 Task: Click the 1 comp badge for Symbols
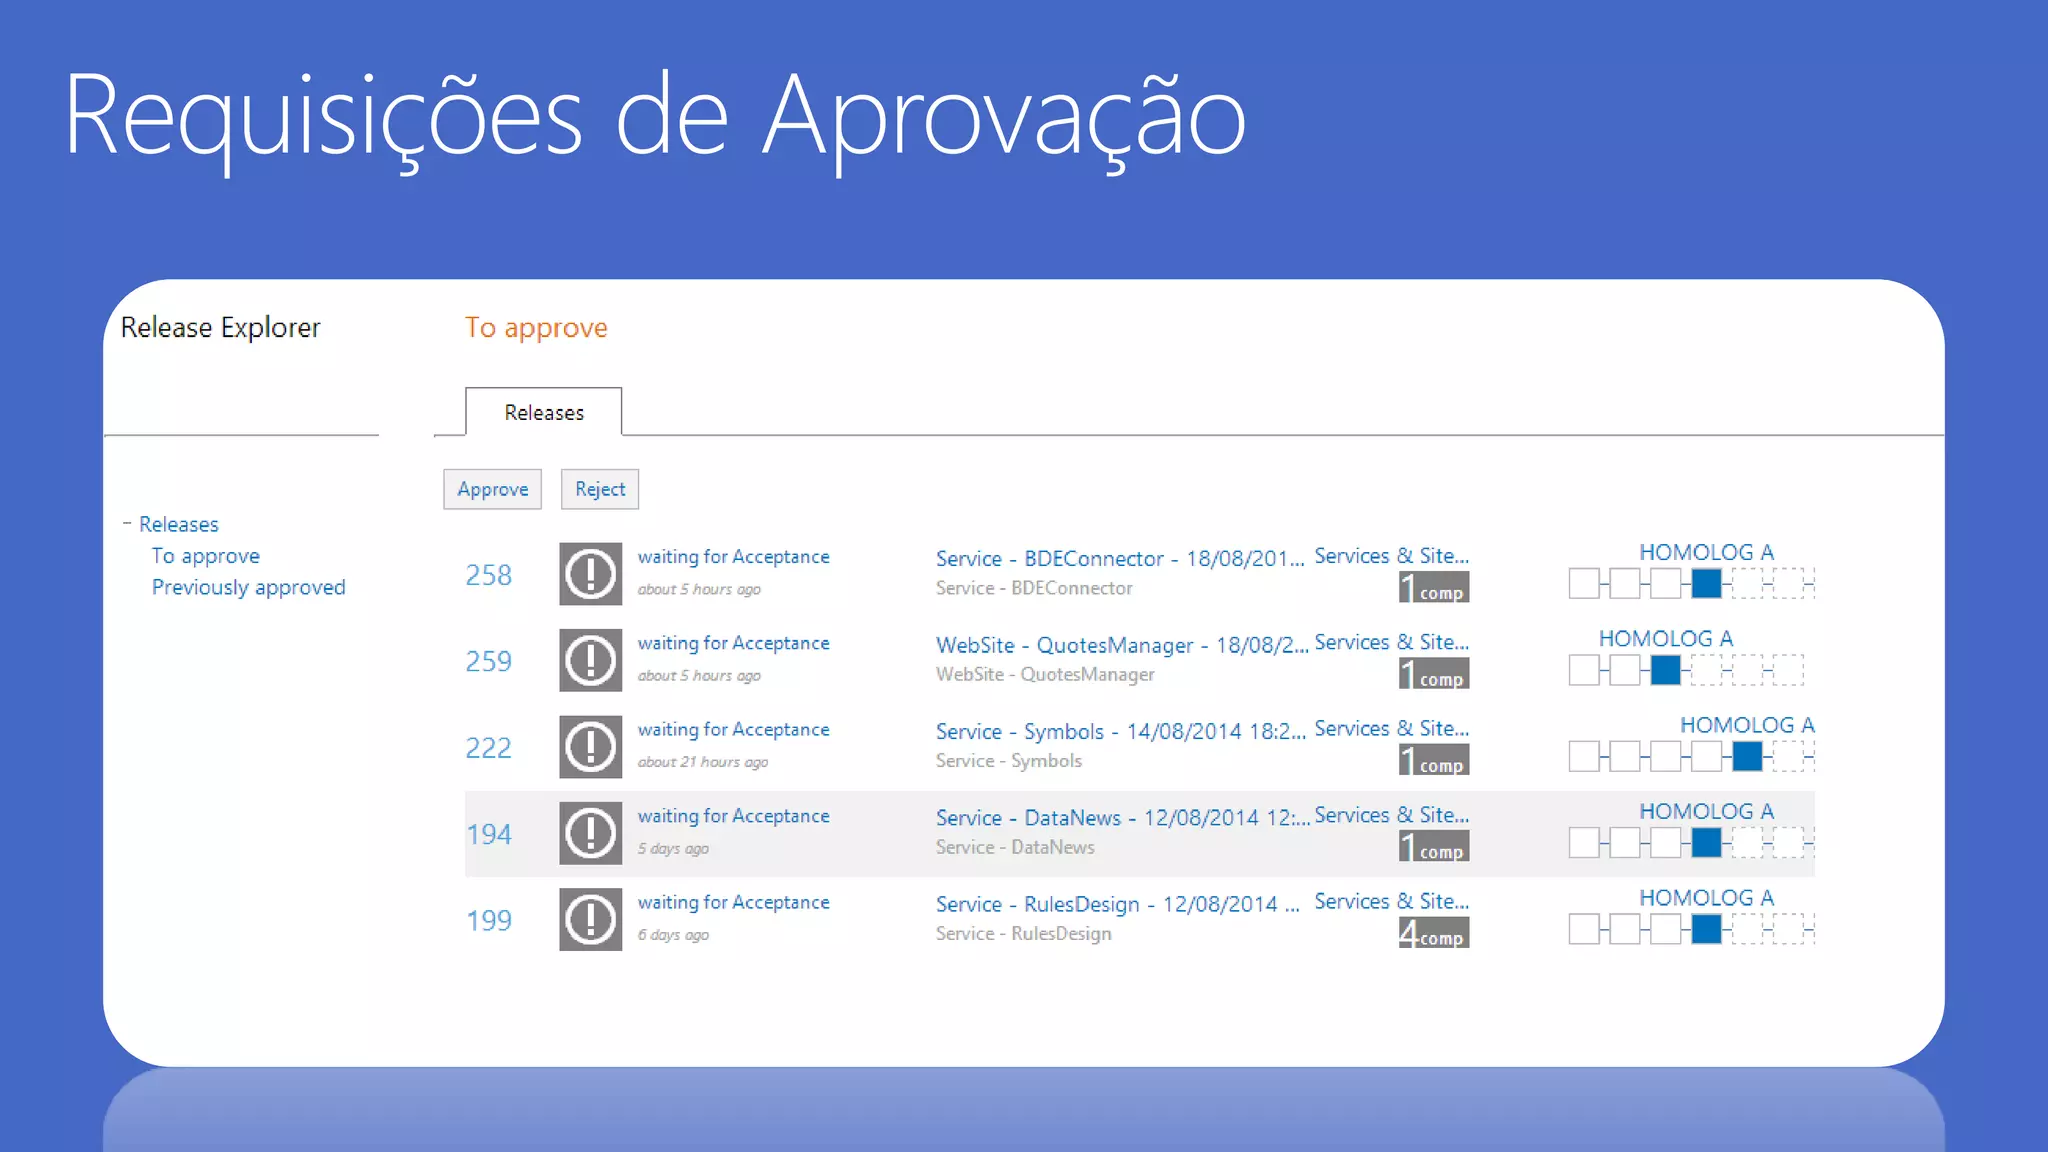[1433, 760]
